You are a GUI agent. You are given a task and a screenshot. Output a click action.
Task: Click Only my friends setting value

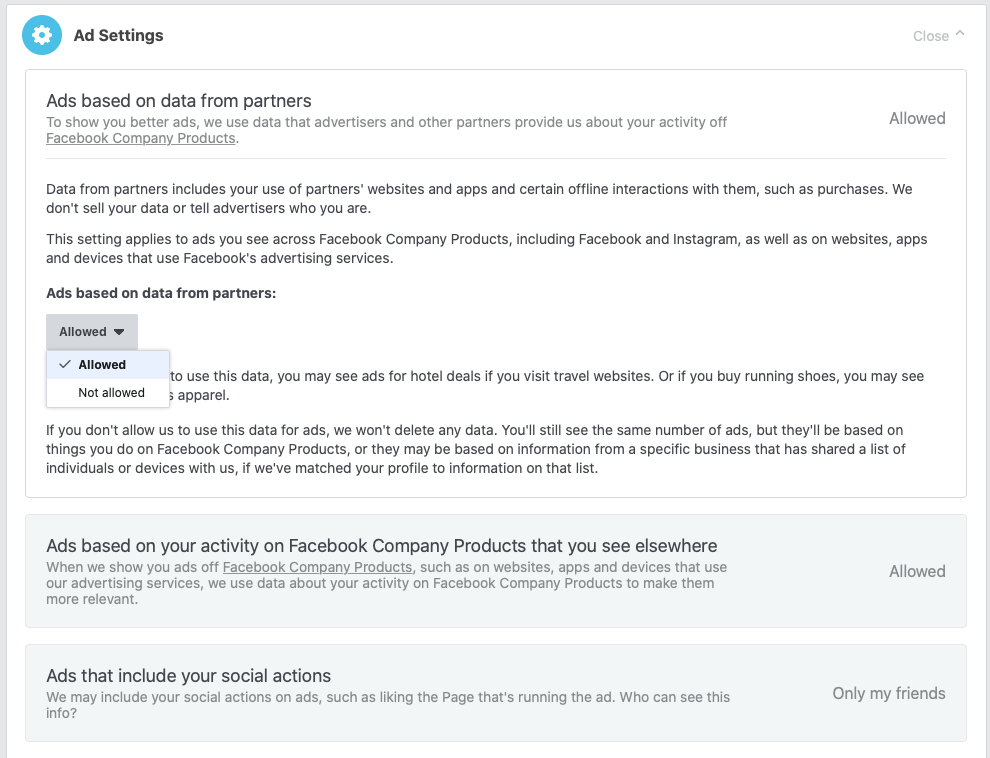click(888, 693)
